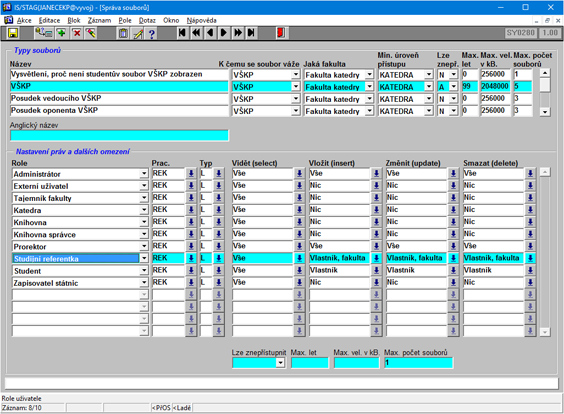Click the Max. počet souborů field showing 1
This screenshot has width=564, height=414.
(419, 363)
